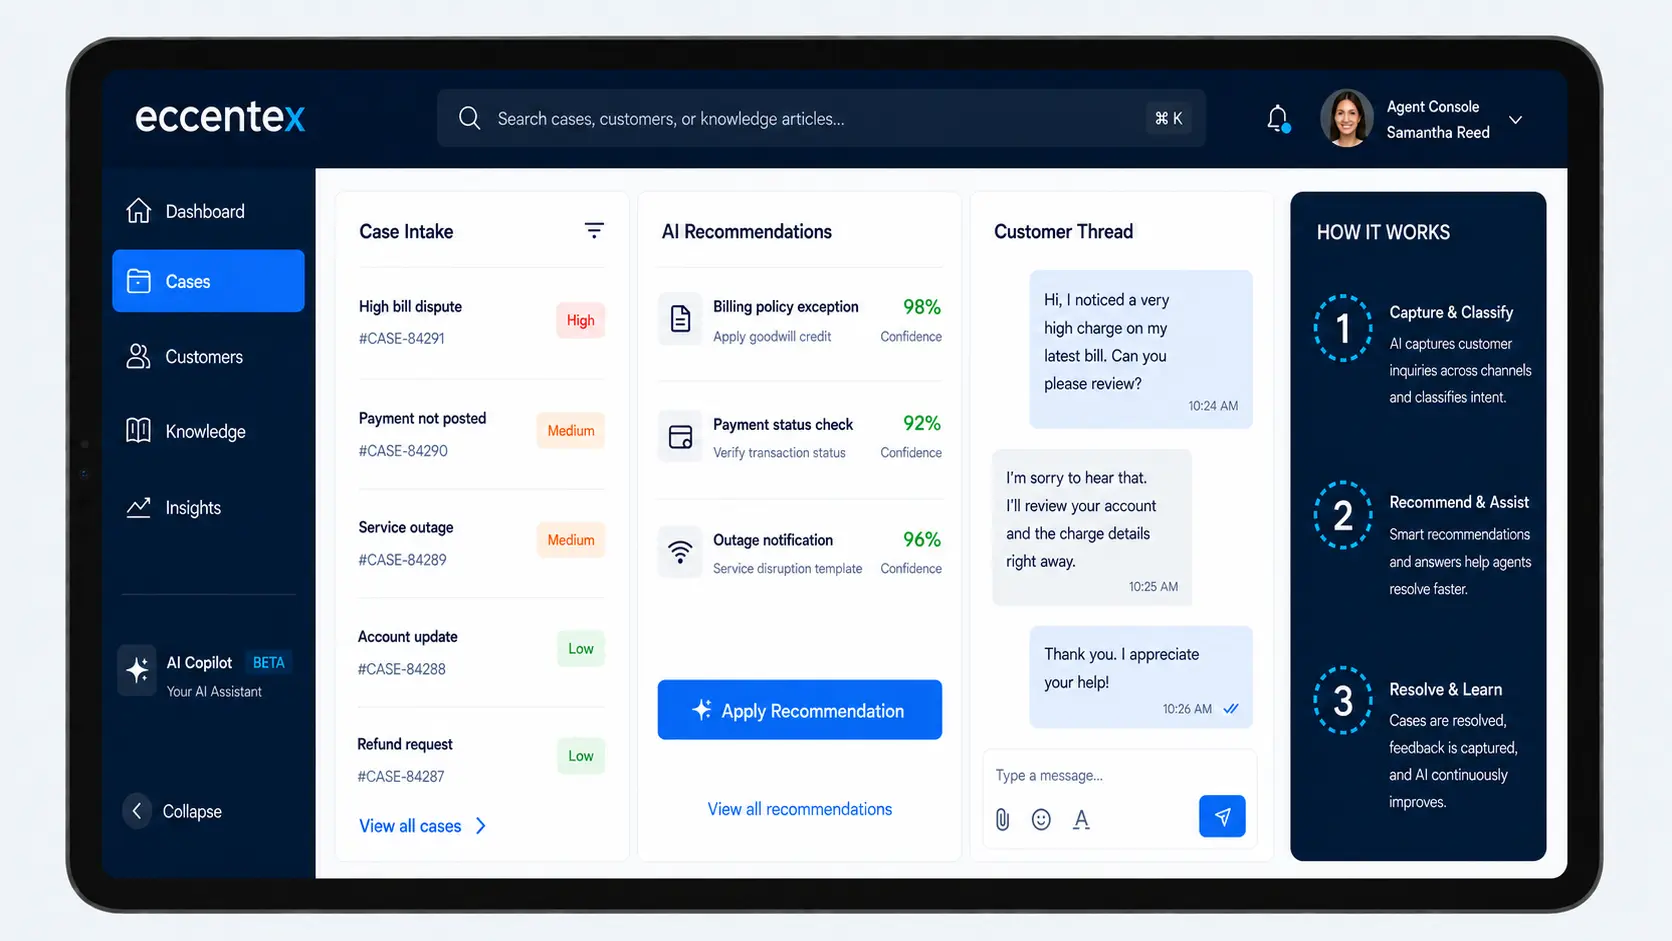Open the Dashboard menu item

coord(208,211)
